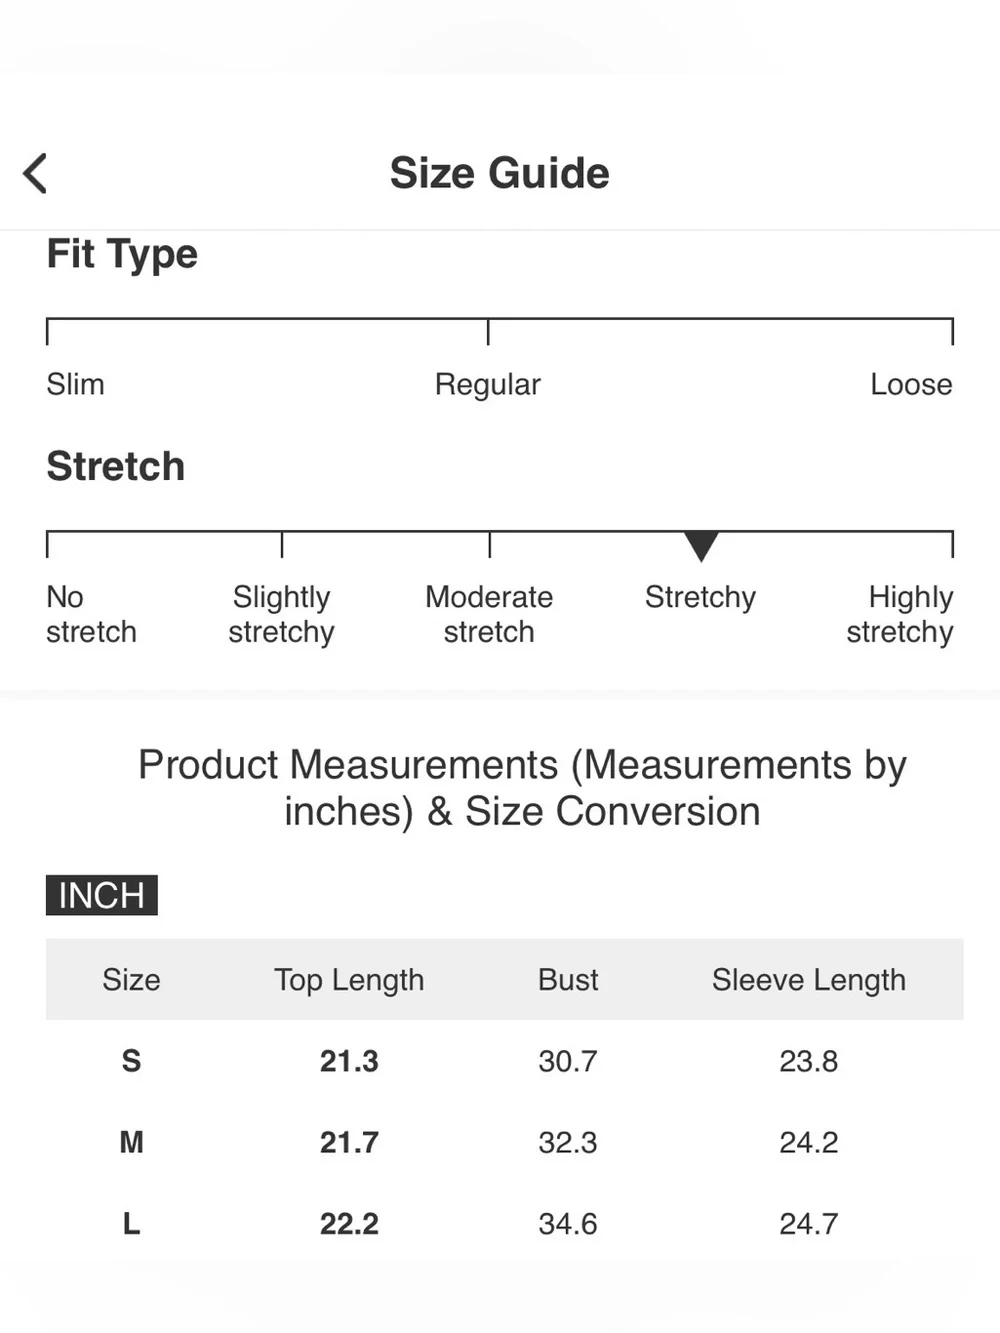Go back using the left chevron arrow

pyautogui.click(x=35, y=173)
